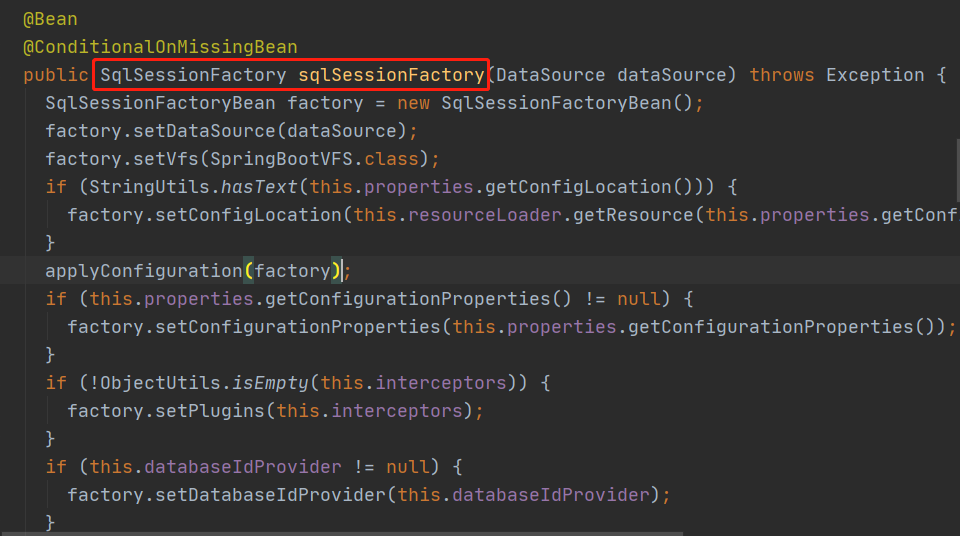Click the StringUtils.hasText method call

(193, 187)
